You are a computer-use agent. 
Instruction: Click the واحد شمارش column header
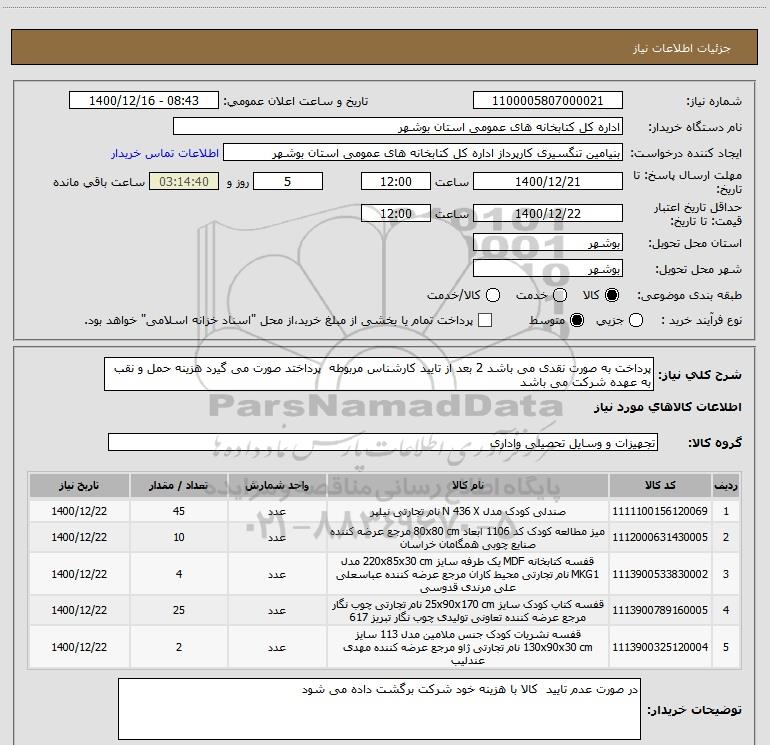(277, 486)
